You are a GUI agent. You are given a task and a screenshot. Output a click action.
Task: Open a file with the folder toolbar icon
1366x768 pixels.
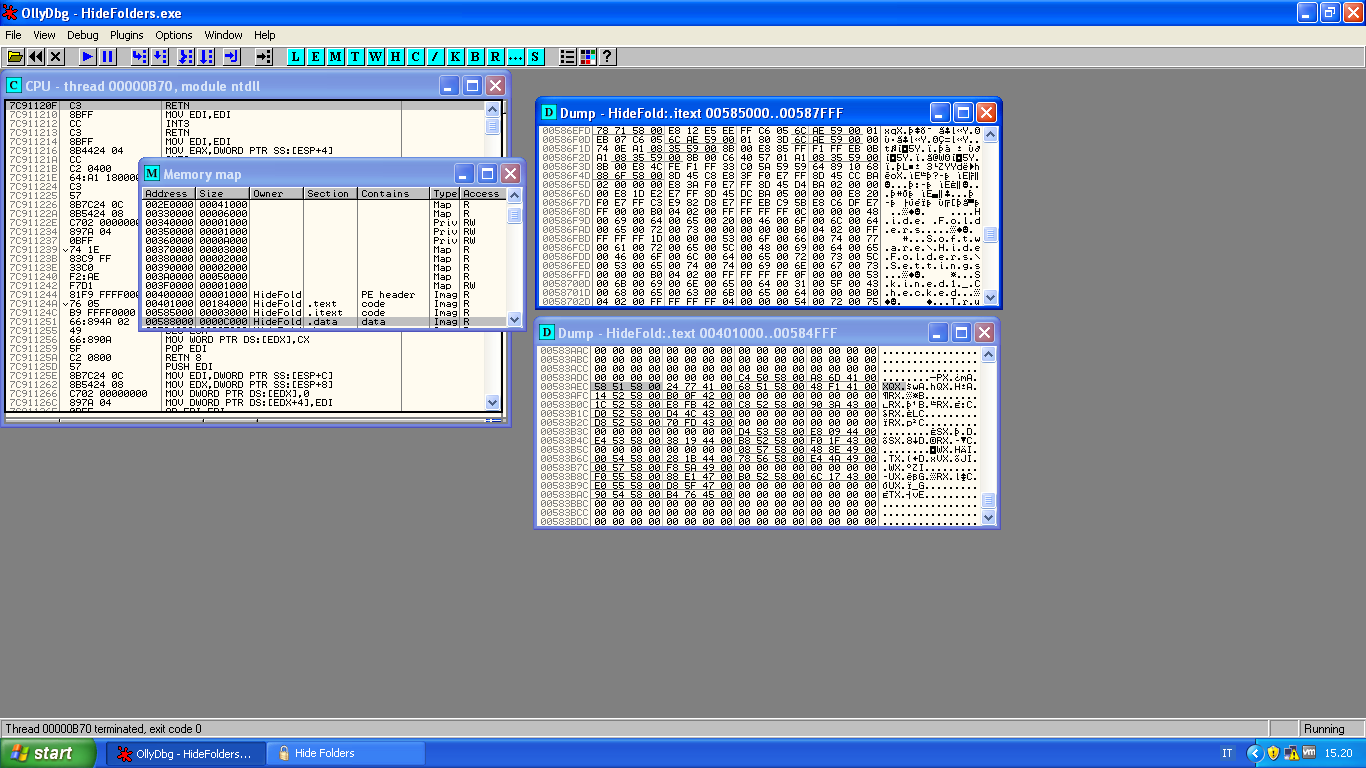tap(16, 57)
